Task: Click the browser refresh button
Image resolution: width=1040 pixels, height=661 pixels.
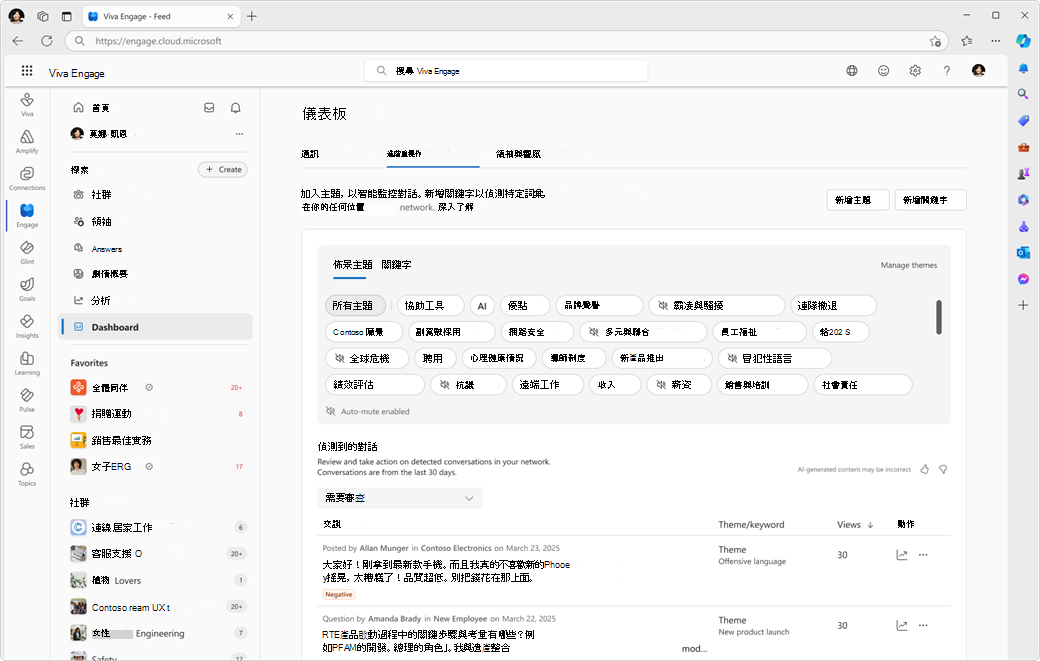Action: point(46,40)
